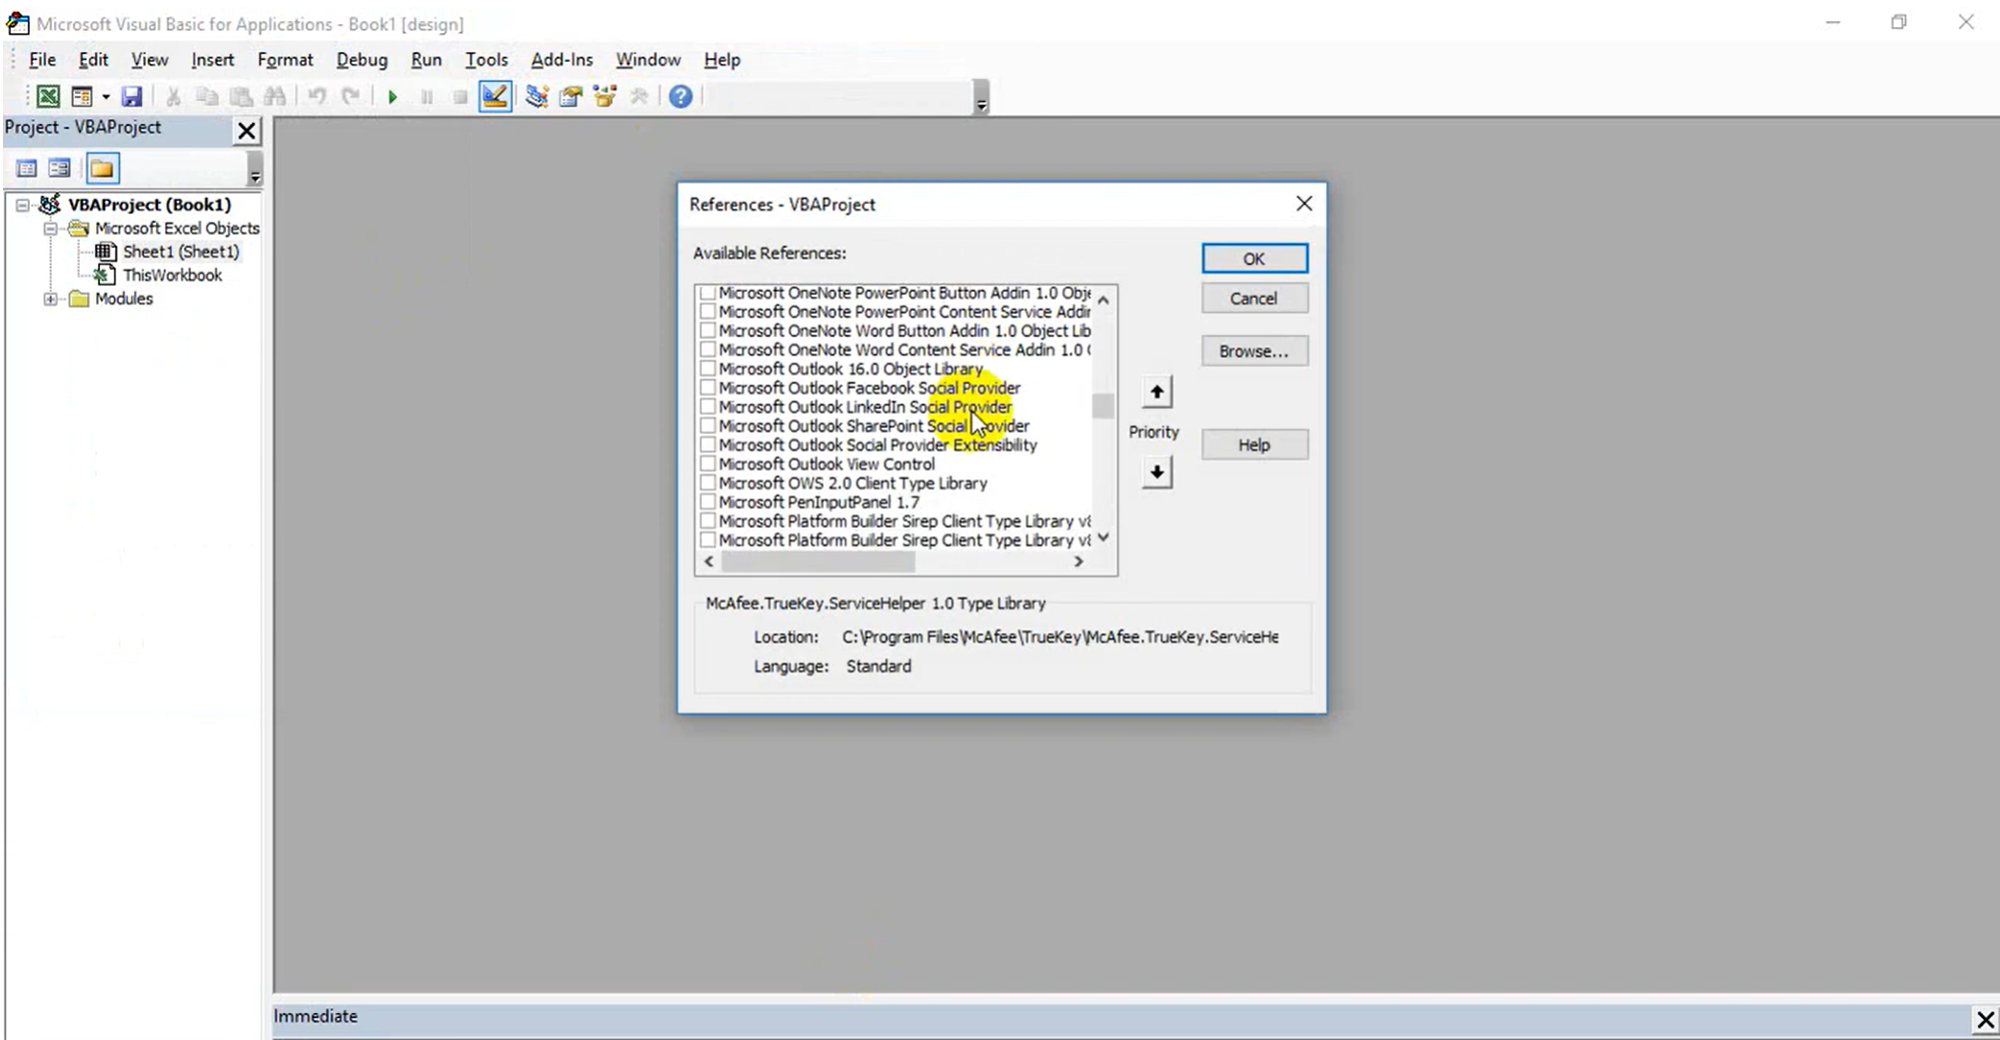The image size is (2000, 1040).
Task: Toggle the Design Mode icon
Action: coord(495,97)
